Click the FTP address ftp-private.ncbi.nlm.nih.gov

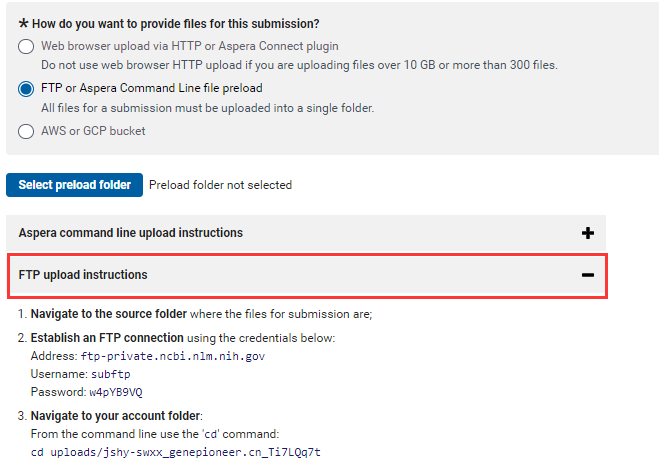[173, 356]
